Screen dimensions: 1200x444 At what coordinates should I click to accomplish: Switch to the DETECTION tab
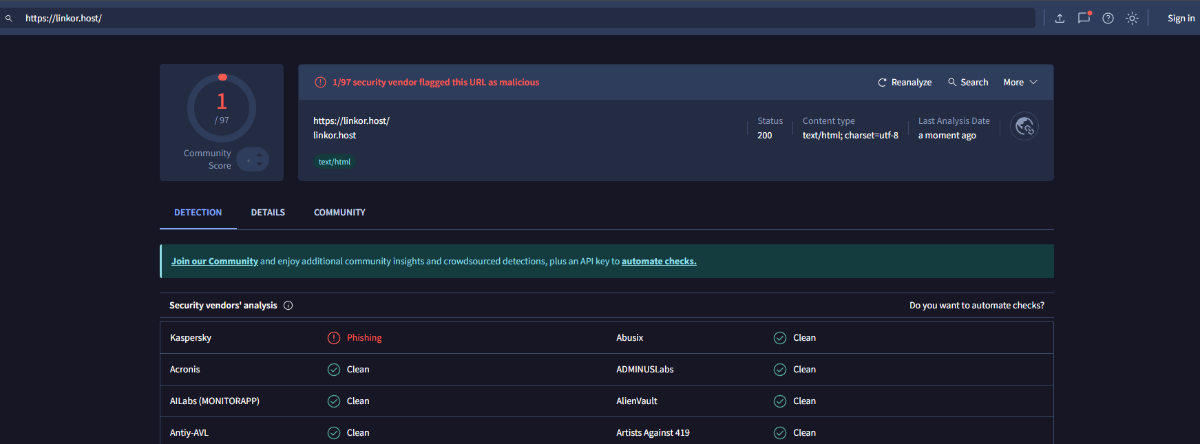tap(198, 213)
